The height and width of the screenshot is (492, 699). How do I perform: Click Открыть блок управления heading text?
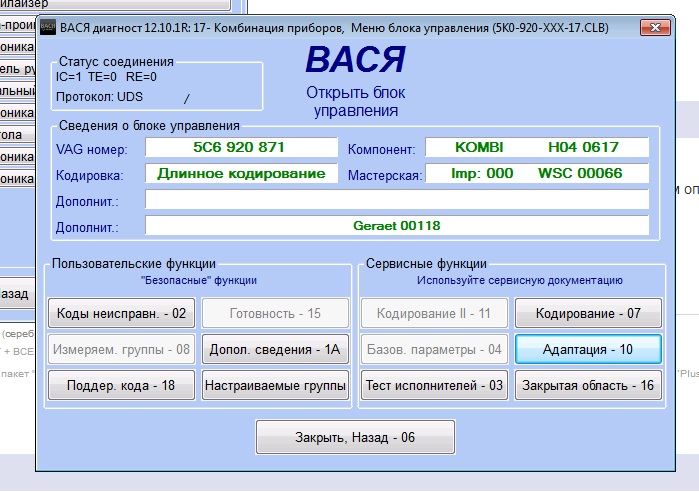pos(355,102)
